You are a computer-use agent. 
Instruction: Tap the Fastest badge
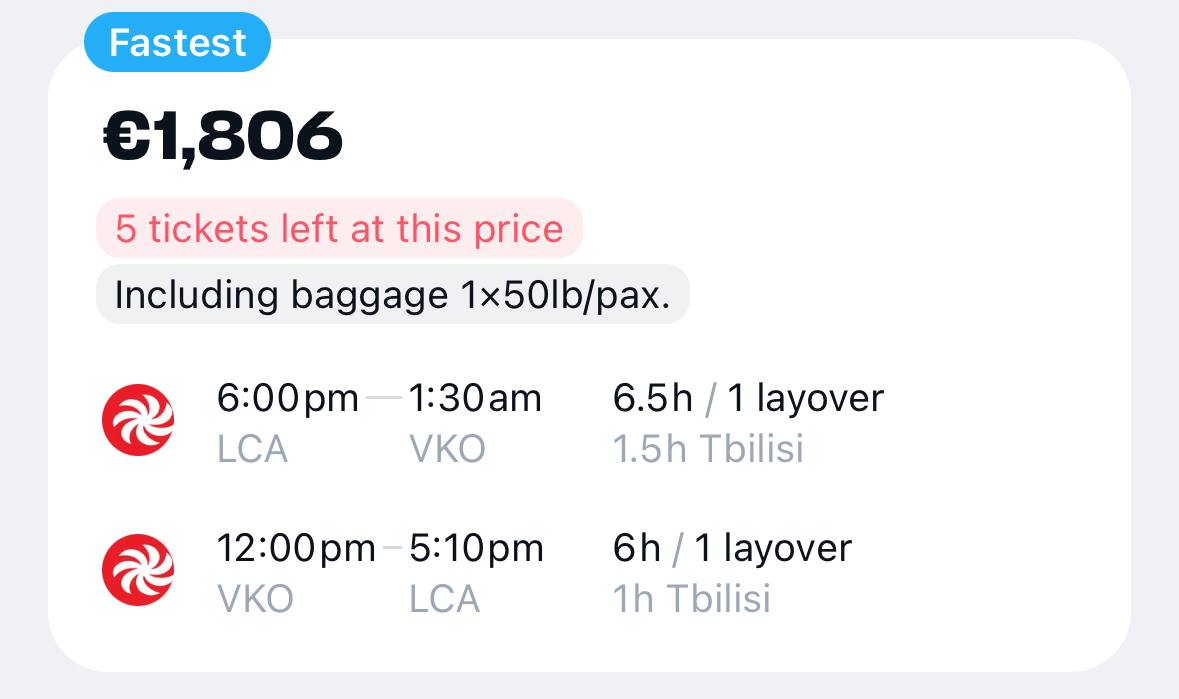tap(177, 43)
